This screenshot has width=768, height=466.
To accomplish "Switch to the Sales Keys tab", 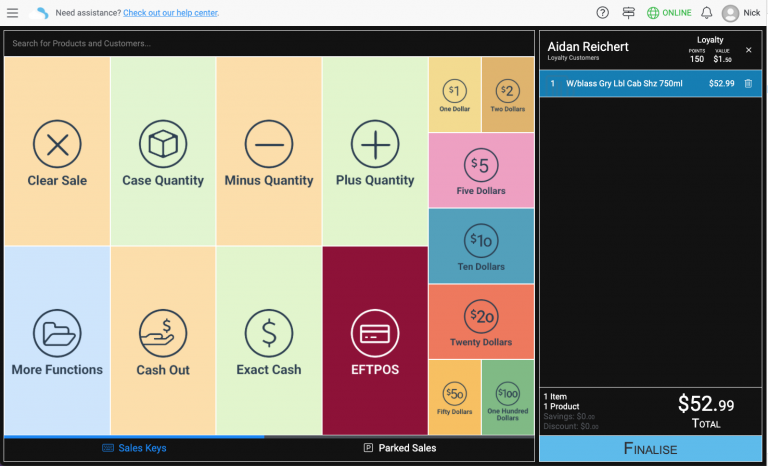I will click(134, 448).
